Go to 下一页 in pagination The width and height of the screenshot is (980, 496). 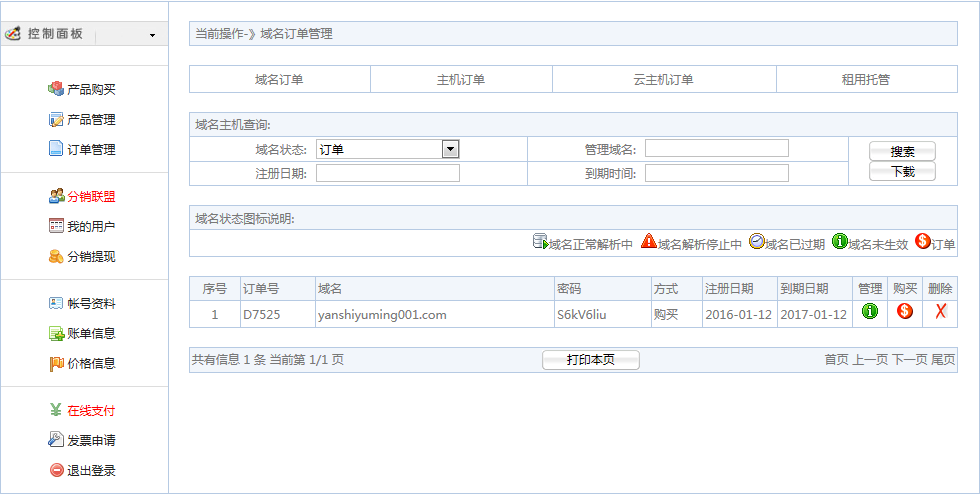(909, 360)
